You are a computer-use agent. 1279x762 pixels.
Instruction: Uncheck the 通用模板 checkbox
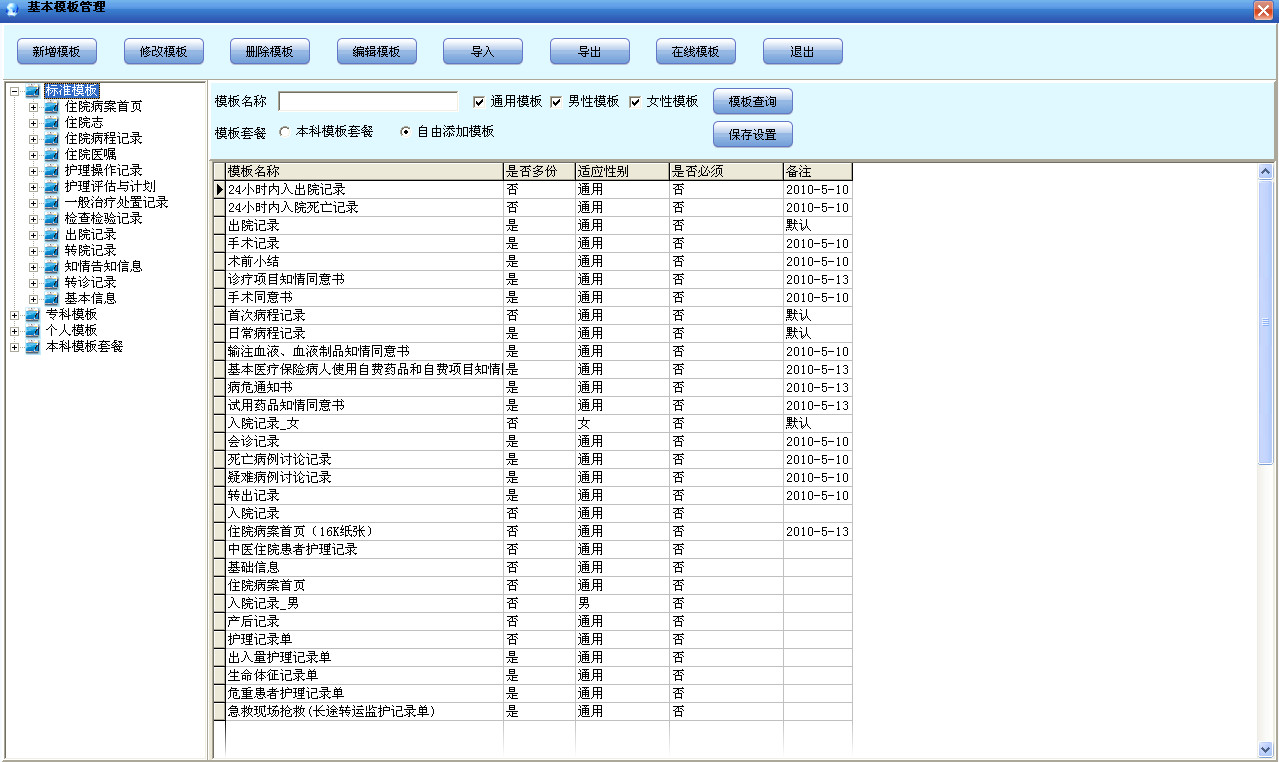[x=477, y=100]
